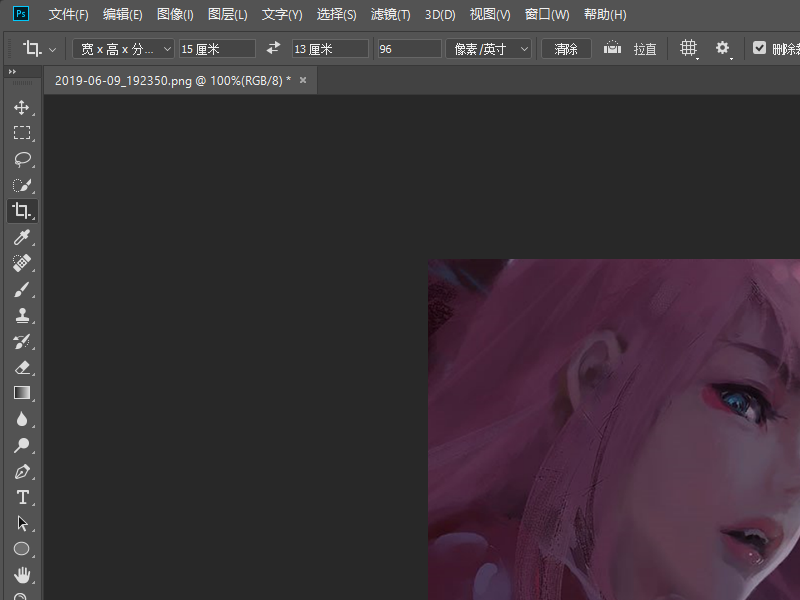Select the Horizontal Type tool
800x600 pixels.
tap(21, 497)
